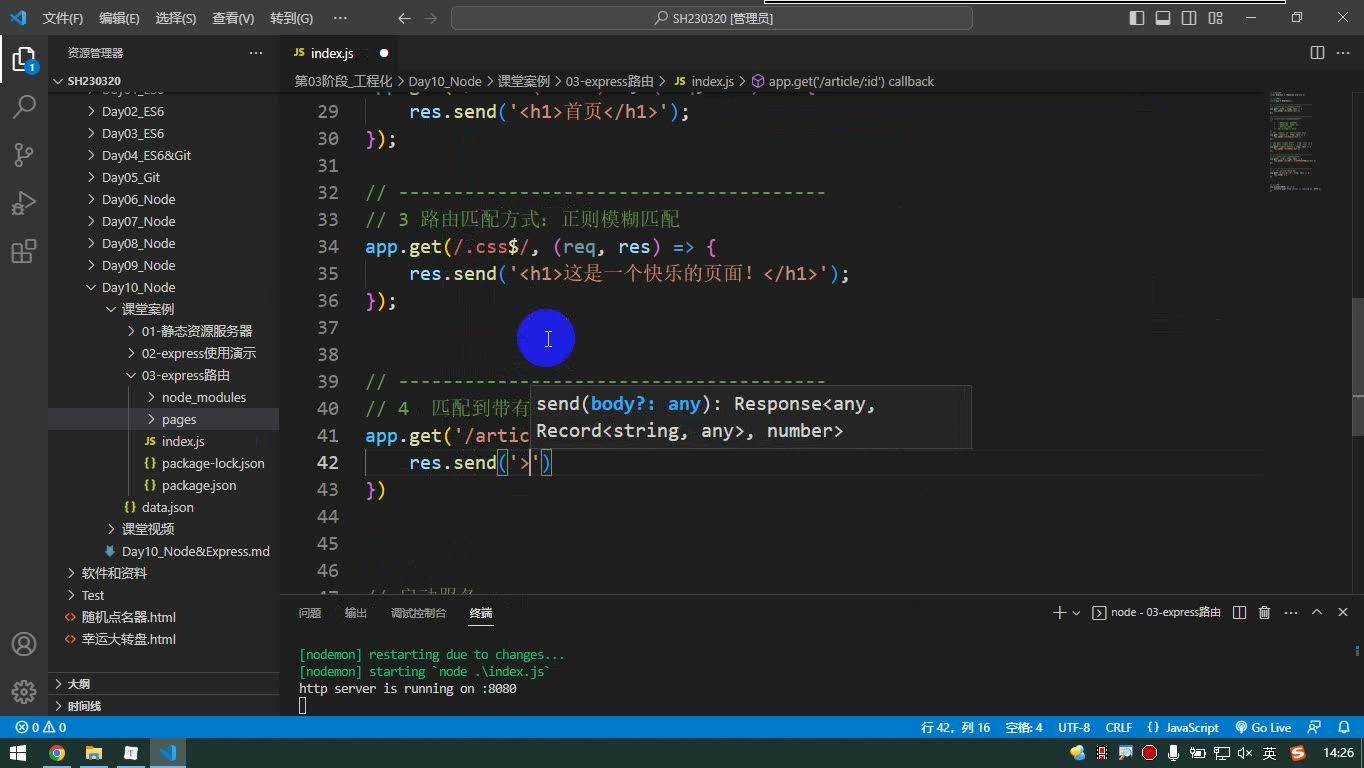1364x768 pixels.
Task: Change the JavaScript language mode
Action: 1183,727
